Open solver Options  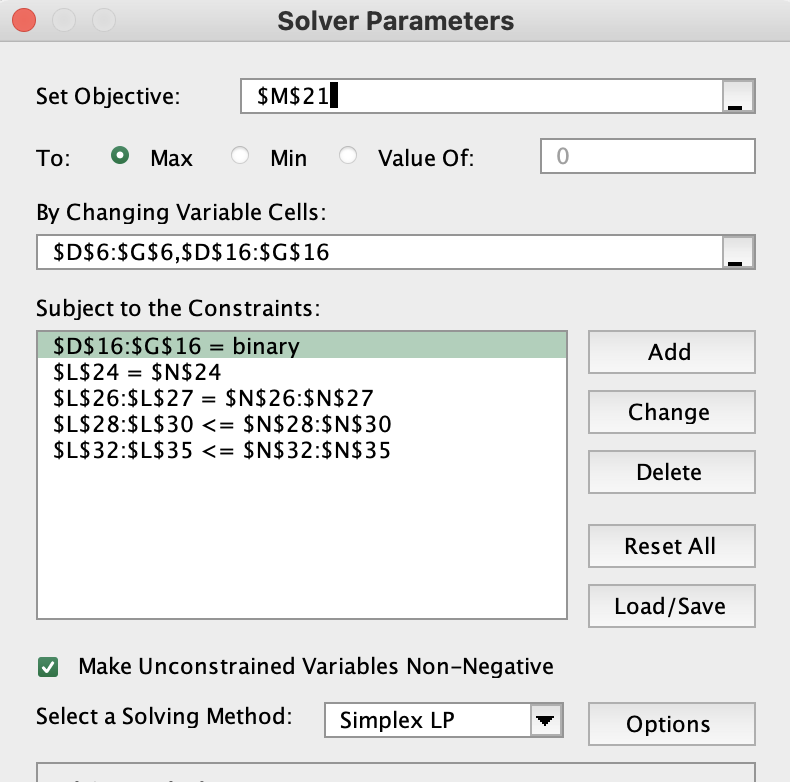pos(670,724)
